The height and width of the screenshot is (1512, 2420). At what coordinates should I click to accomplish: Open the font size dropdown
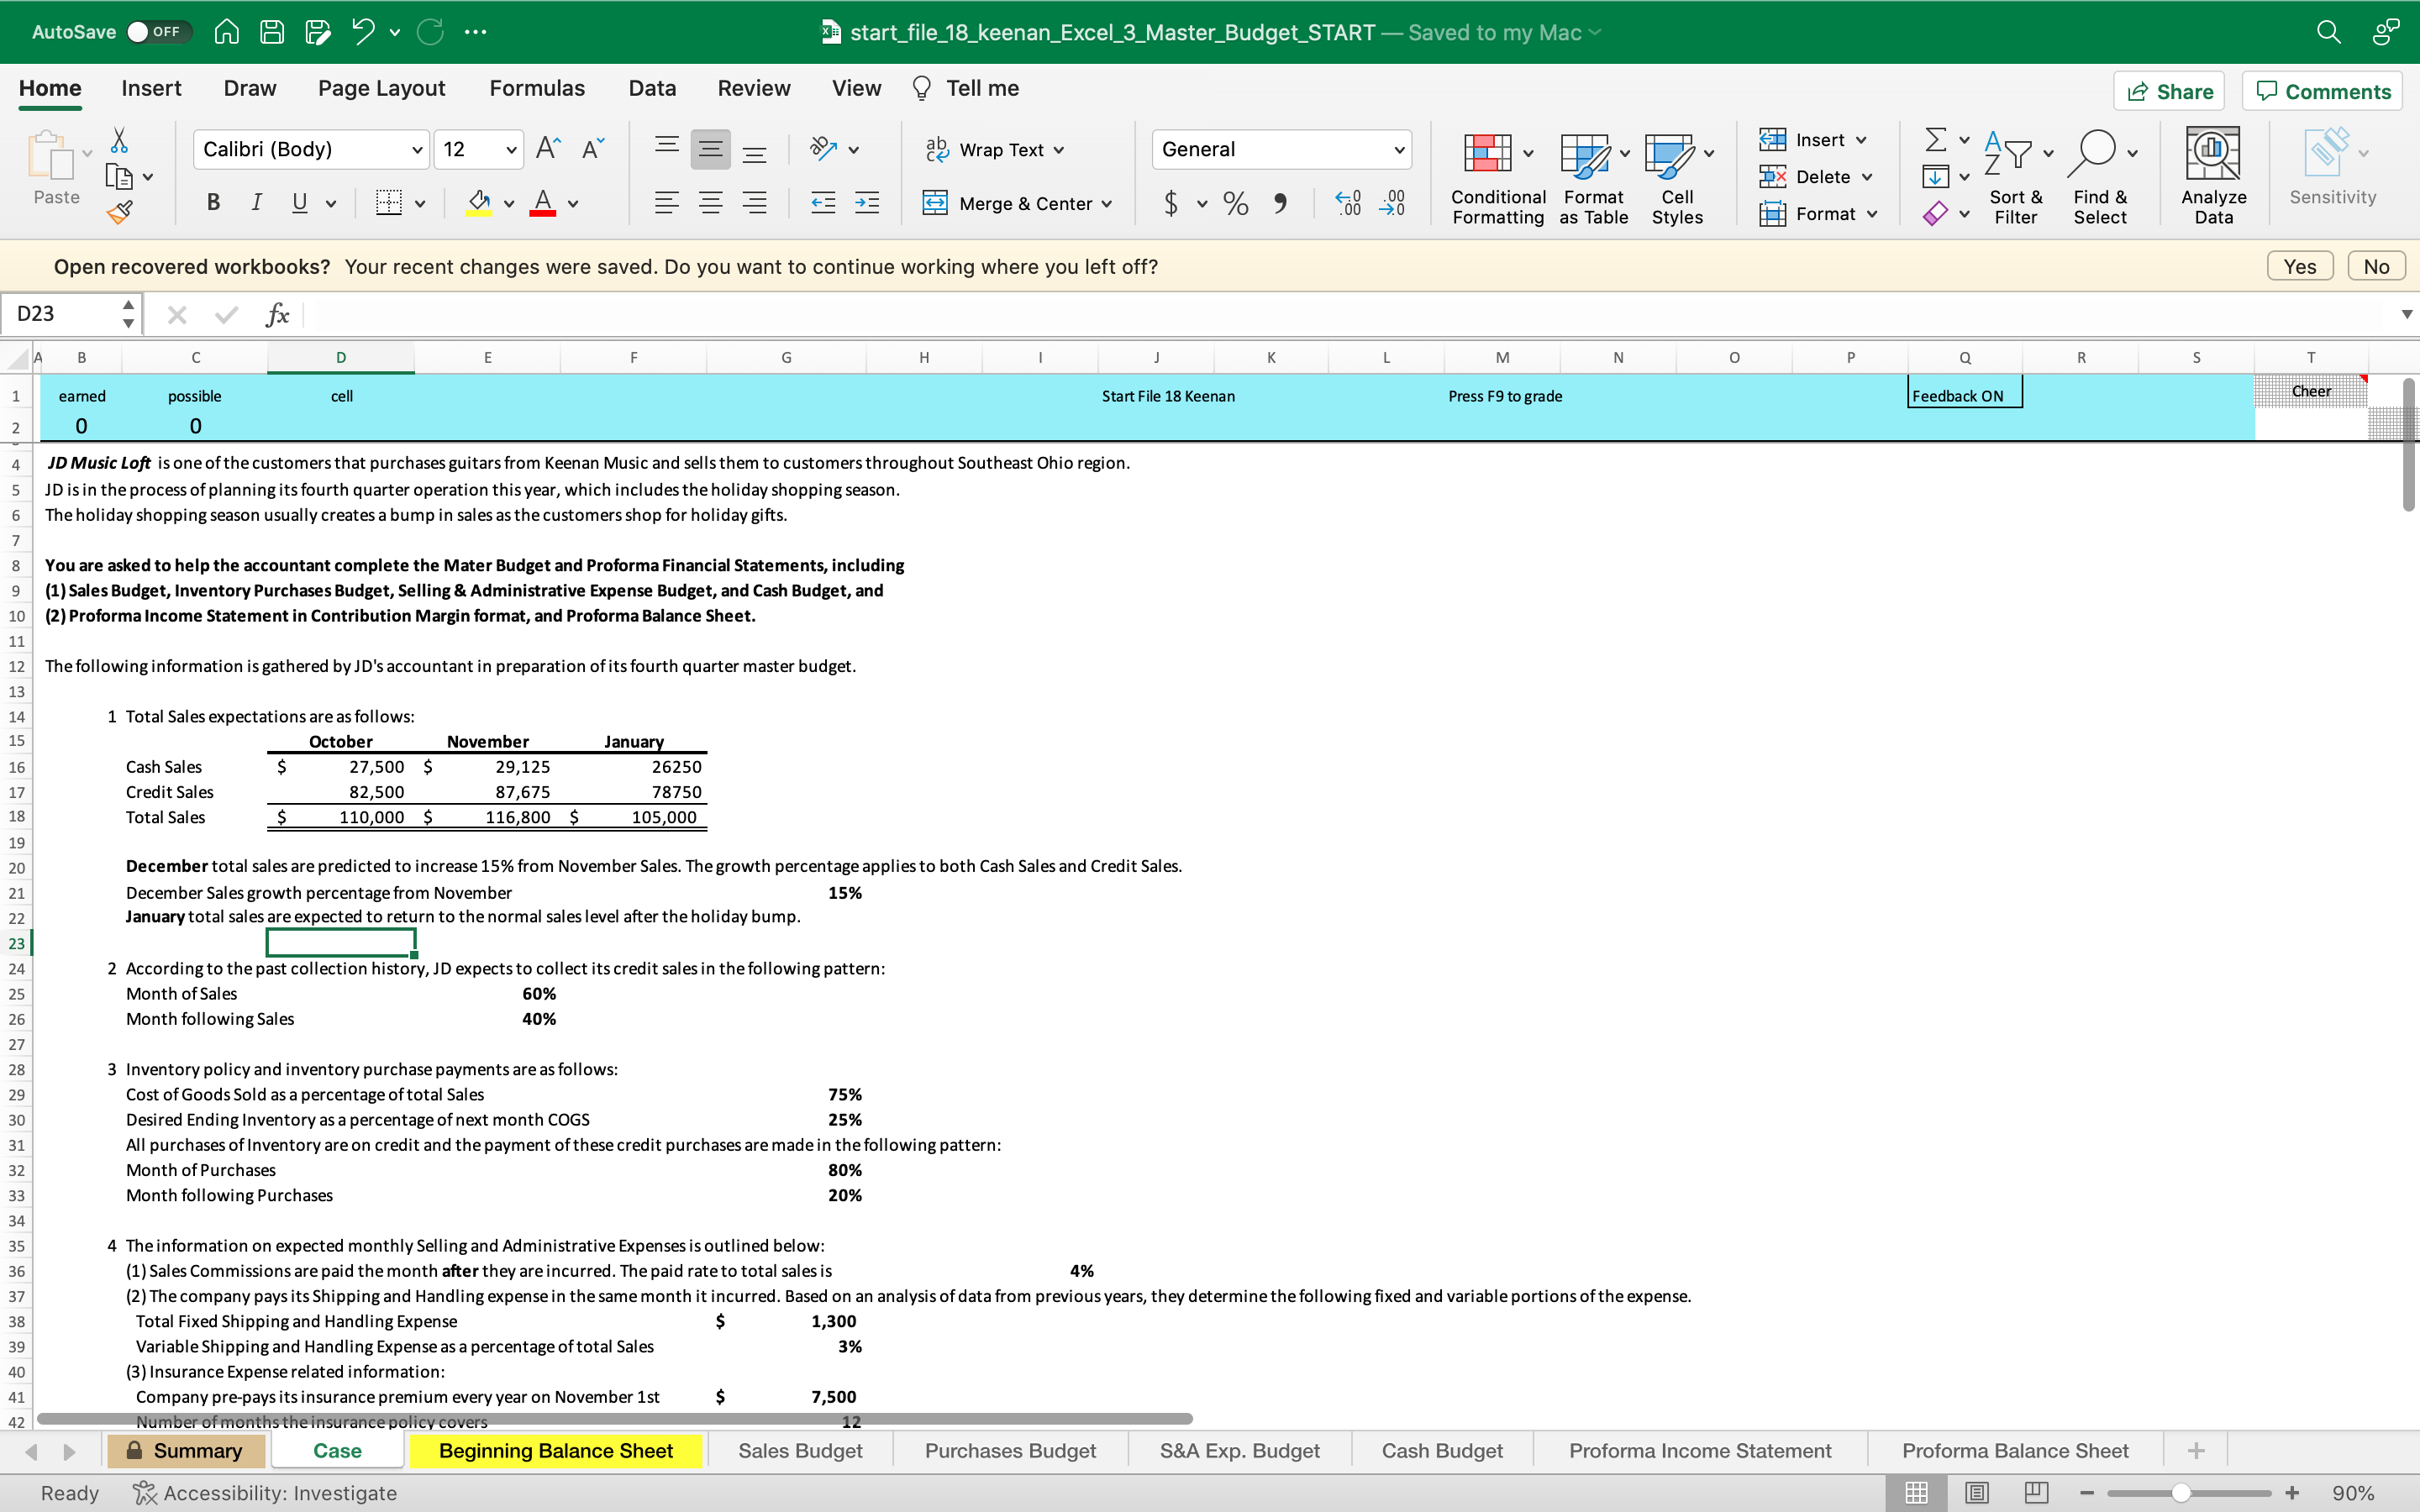point(509,149)
